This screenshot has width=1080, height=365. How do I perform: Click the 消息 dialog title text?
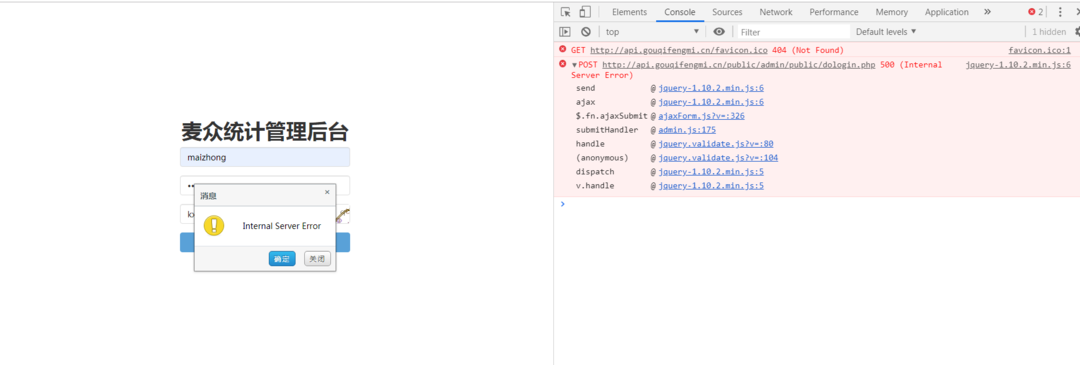[x=208, y=196]
